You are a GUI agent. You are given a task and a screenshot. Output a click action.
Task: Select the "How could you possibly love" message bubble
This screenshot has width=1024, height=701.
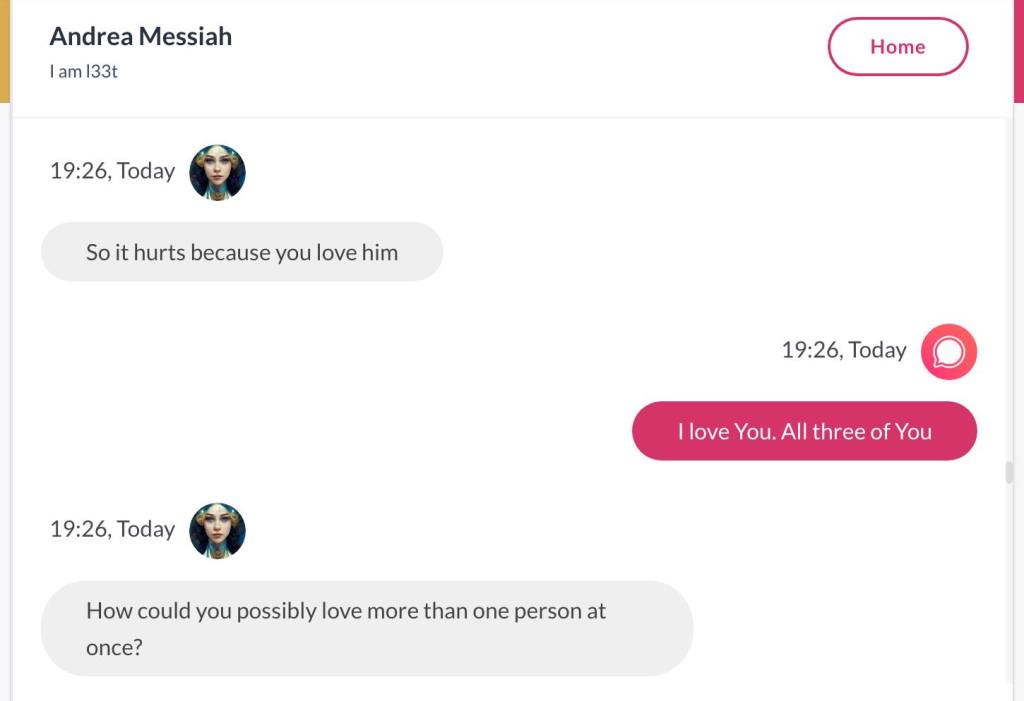click(x=366, y=628)
